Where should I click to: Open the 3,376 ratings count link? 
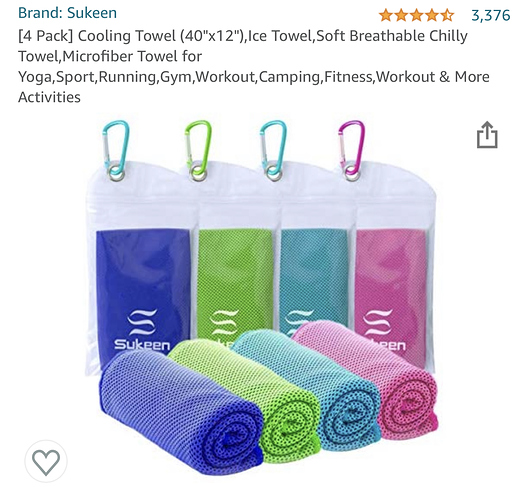491,15
